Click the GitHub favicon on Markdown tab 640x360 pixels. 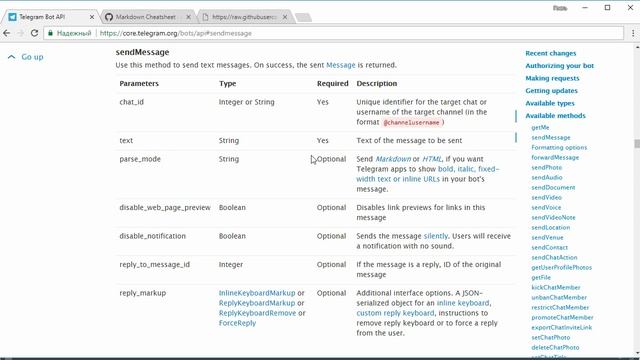[109, 17]
